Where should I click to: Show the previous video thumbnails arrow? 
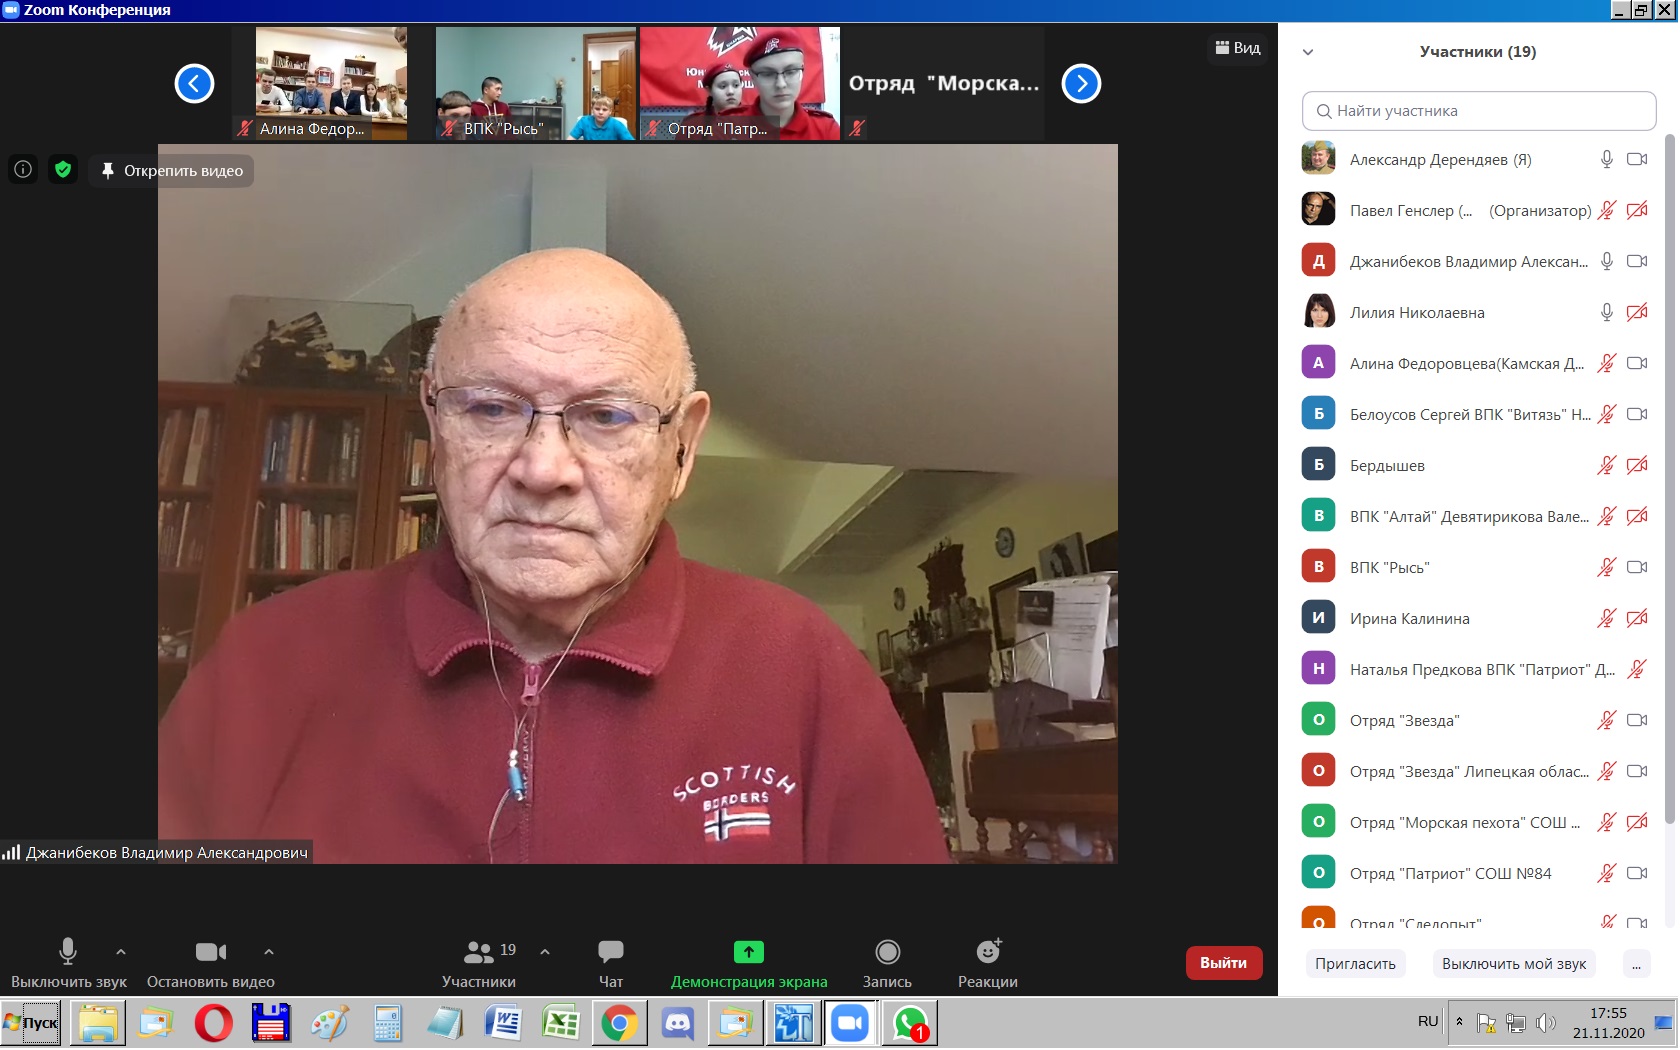coord(194,83)
